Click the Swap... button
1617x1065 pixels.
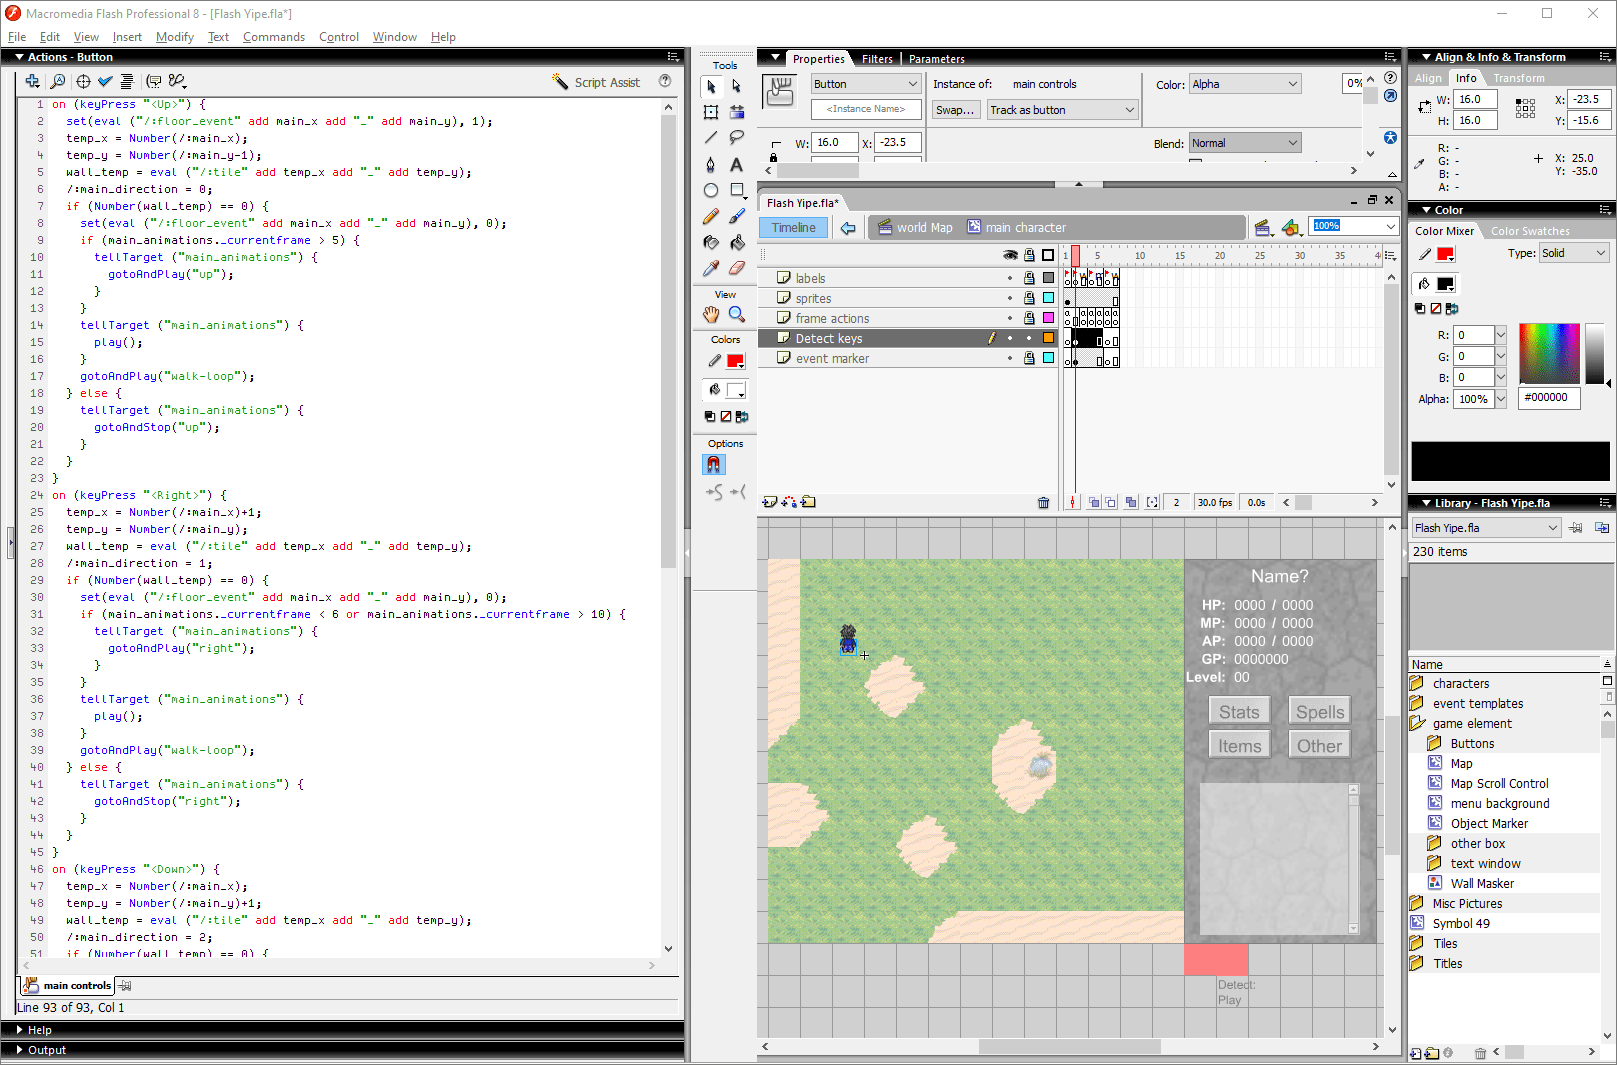tap(955, 110)
